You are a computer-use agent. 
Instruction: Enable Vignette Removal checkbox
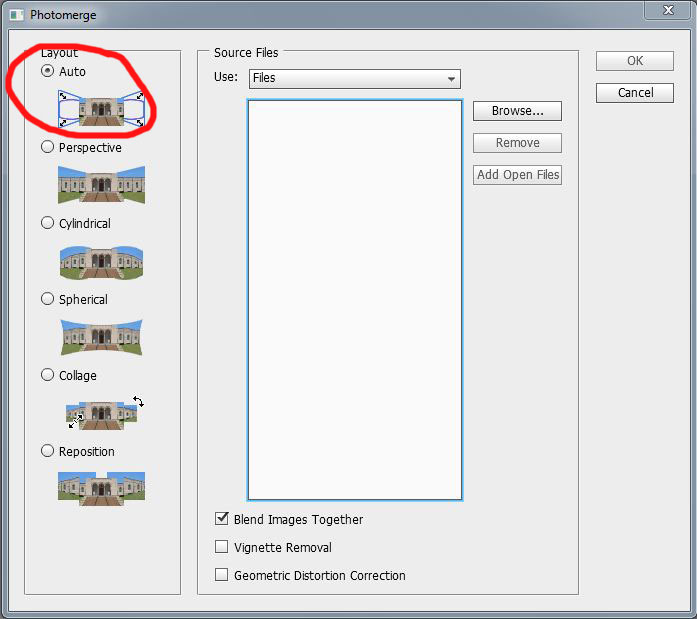(221, 547)
